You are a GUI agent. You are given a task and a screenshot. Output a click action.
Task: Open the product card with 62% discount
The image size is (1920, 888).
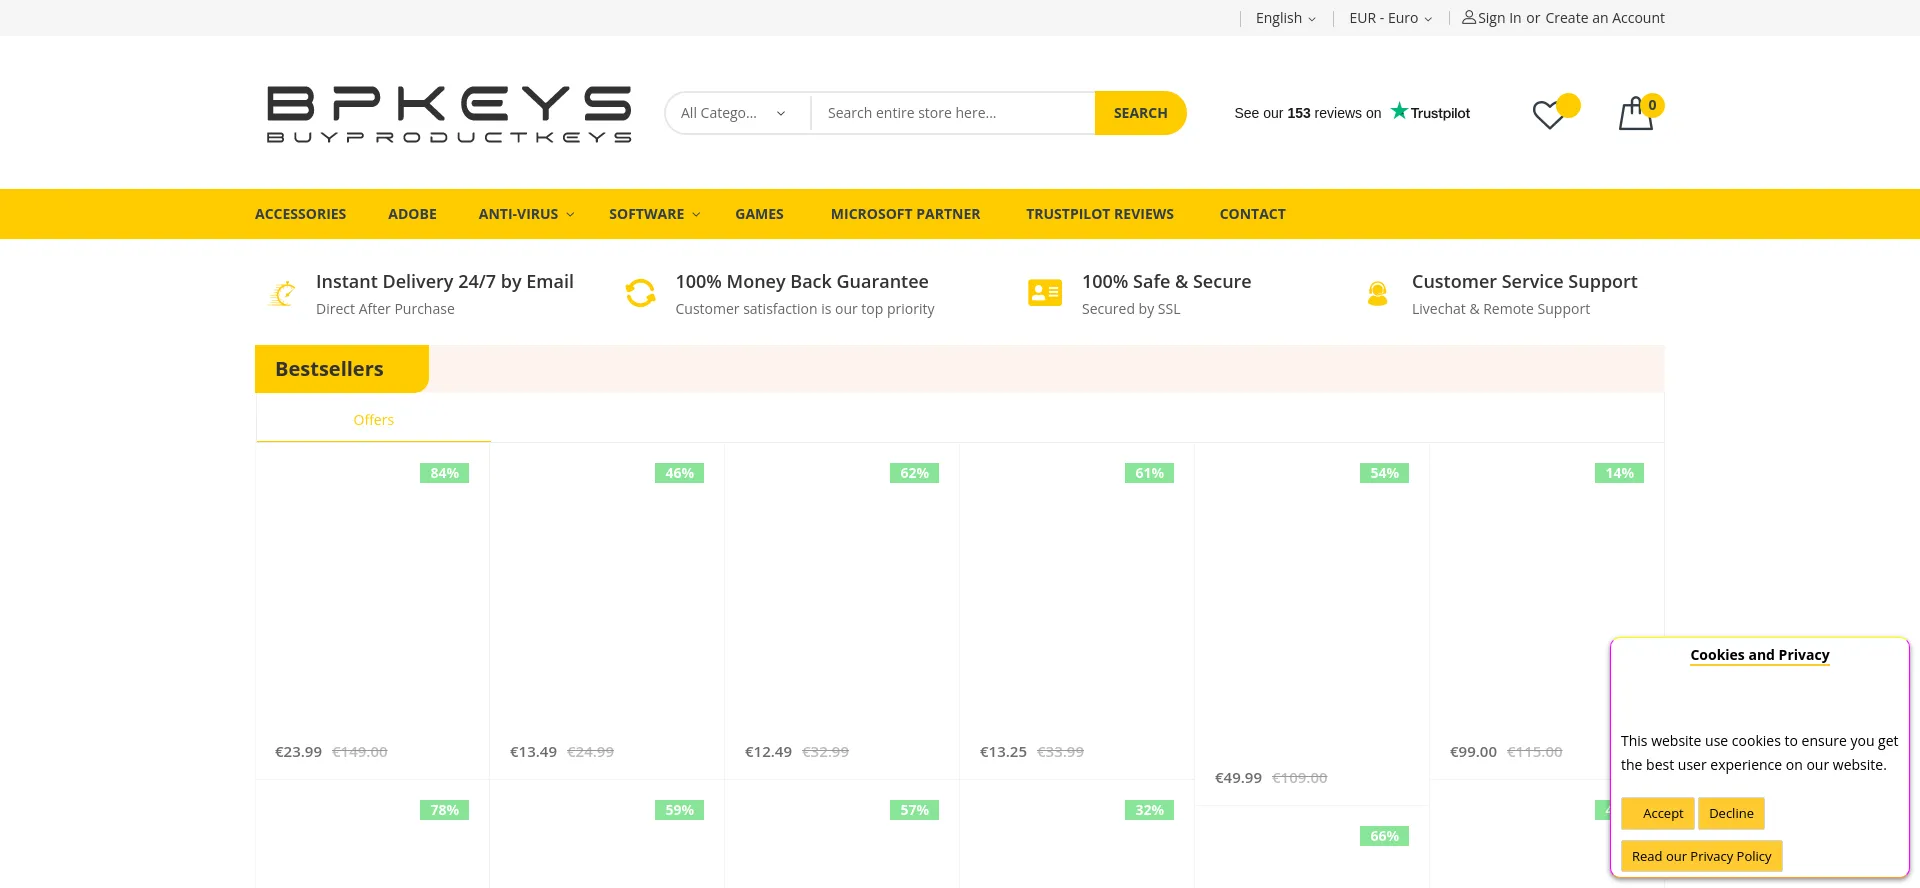point(842,611)
